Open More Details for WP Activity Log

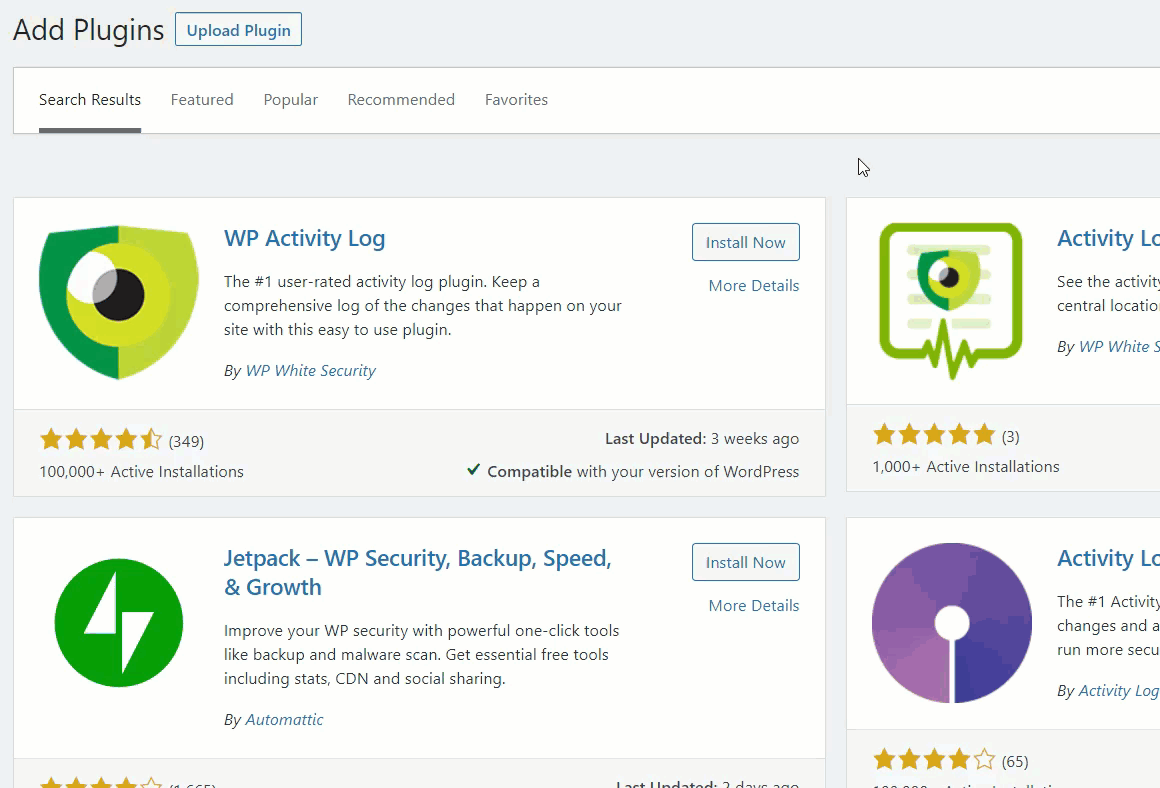coord(754,286)
